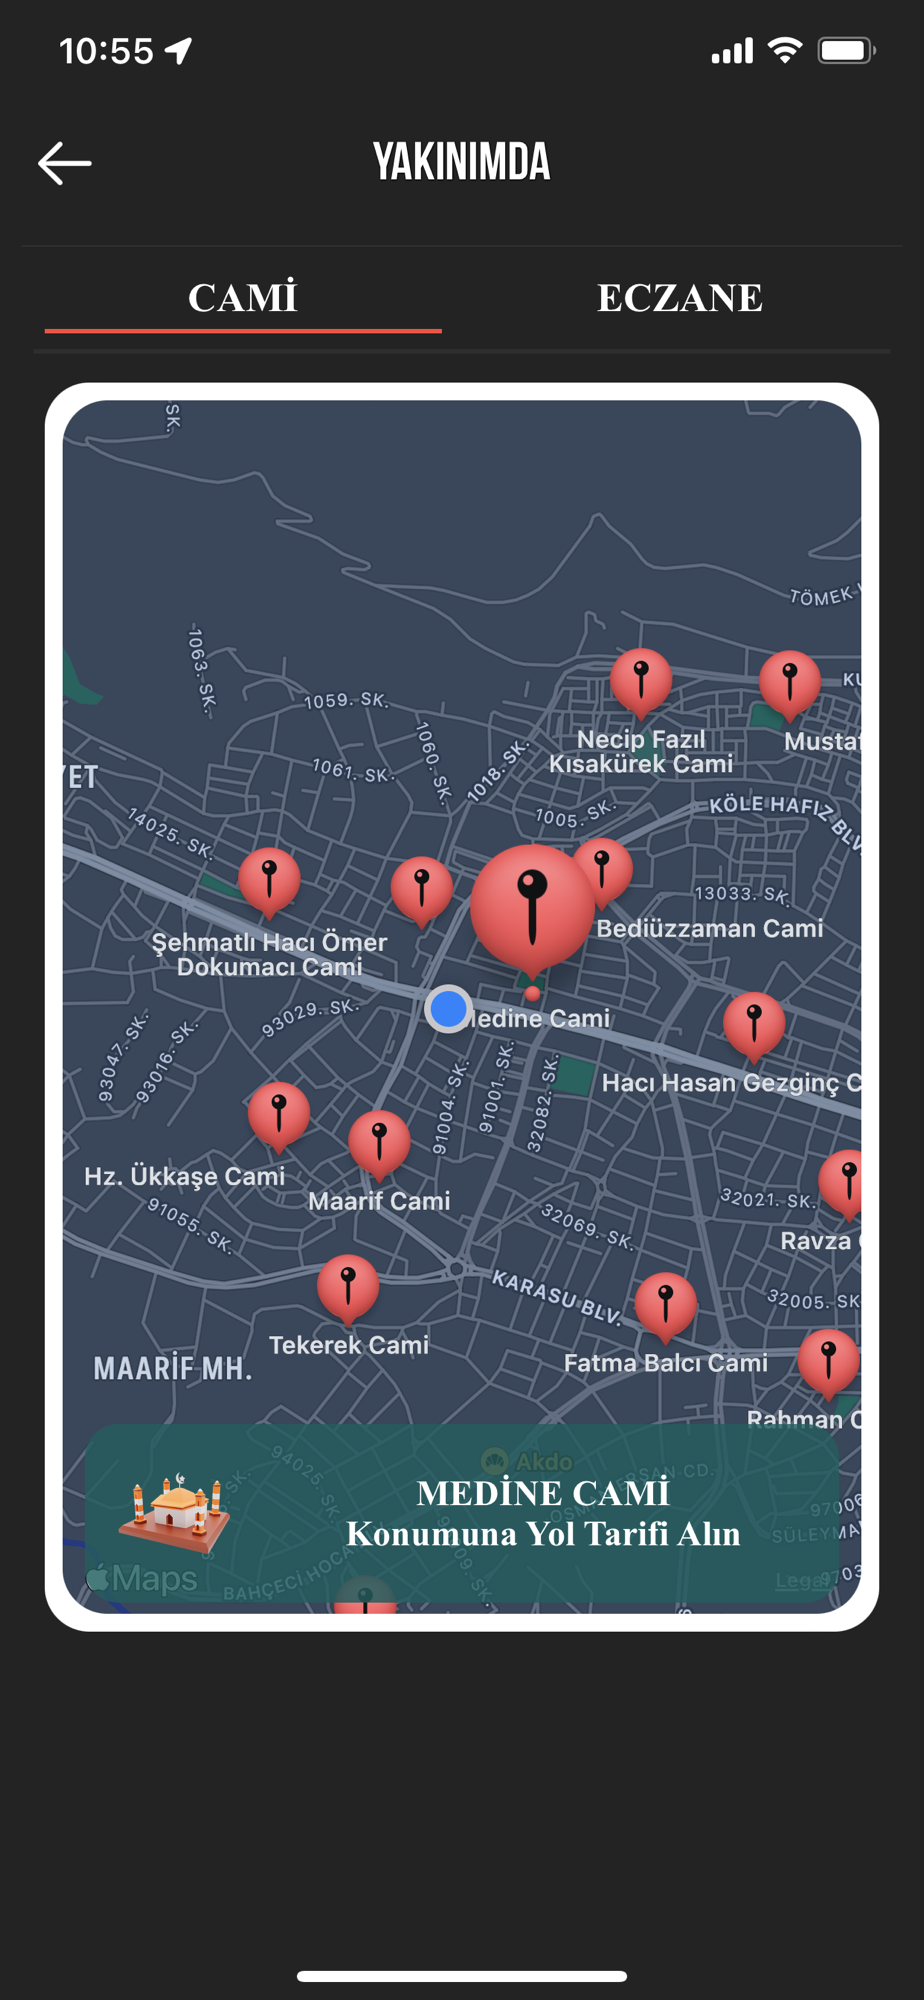Screen dimensions: 924x2000
Task: Get directions to Medine Cami
Action: (x=462, y=1513)
